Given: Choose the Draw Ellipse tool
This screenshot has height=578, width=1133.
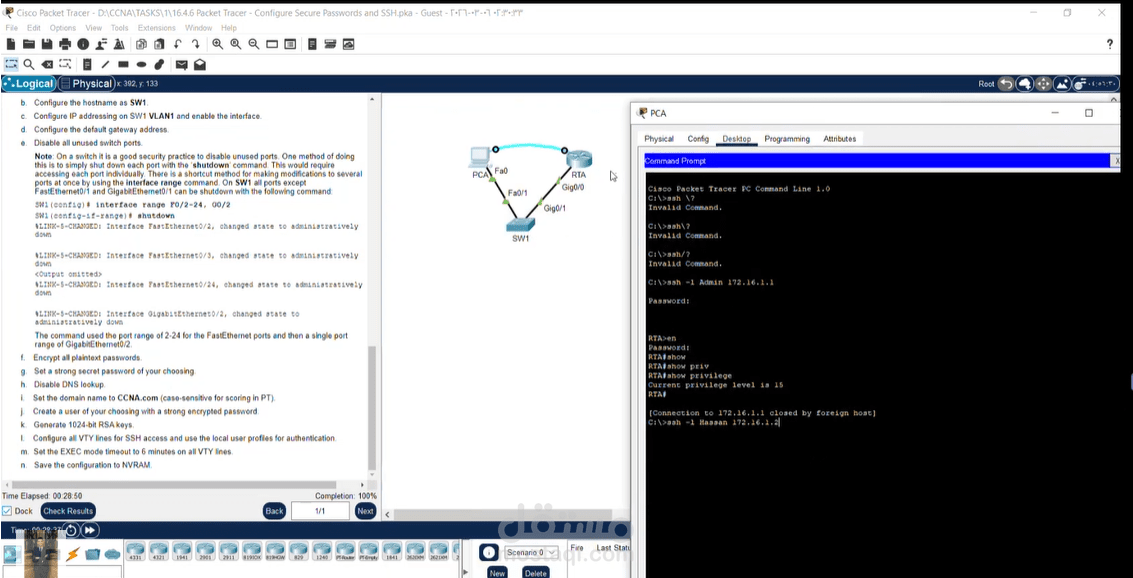Looking at the screenshot, I should click(141, 64).
